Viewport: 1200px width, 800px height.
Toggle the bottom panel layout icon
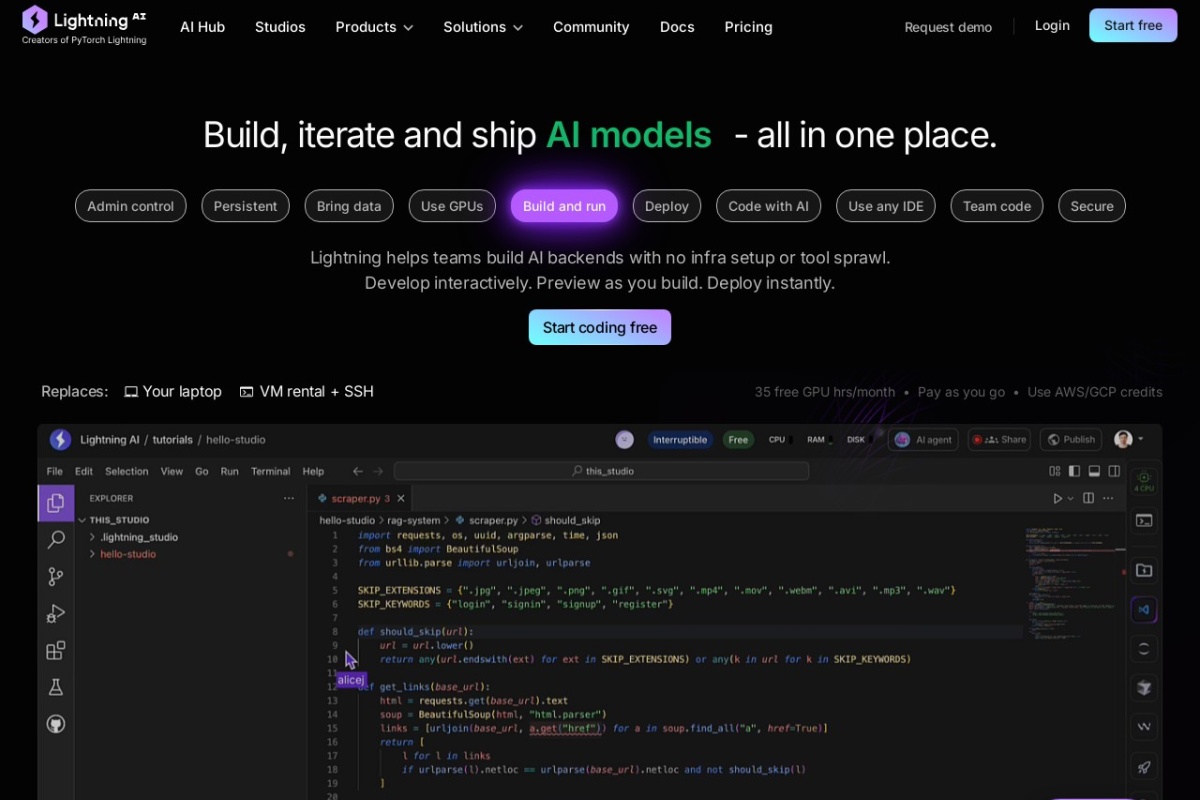click(x=1094, y=471)
